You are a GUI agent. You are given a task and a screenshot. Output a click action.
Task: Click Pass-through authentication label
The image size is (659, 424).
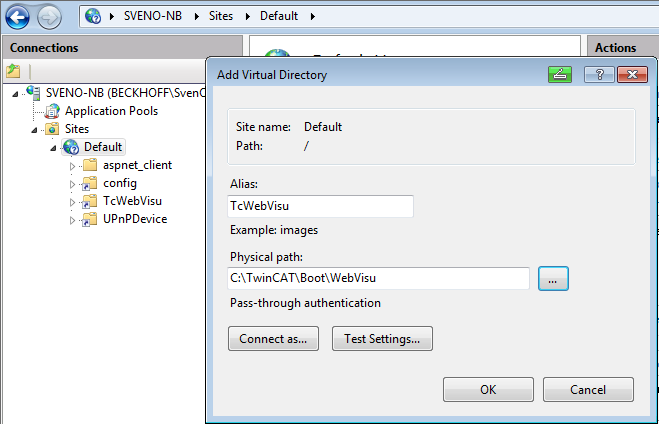[x=305, y=303]
